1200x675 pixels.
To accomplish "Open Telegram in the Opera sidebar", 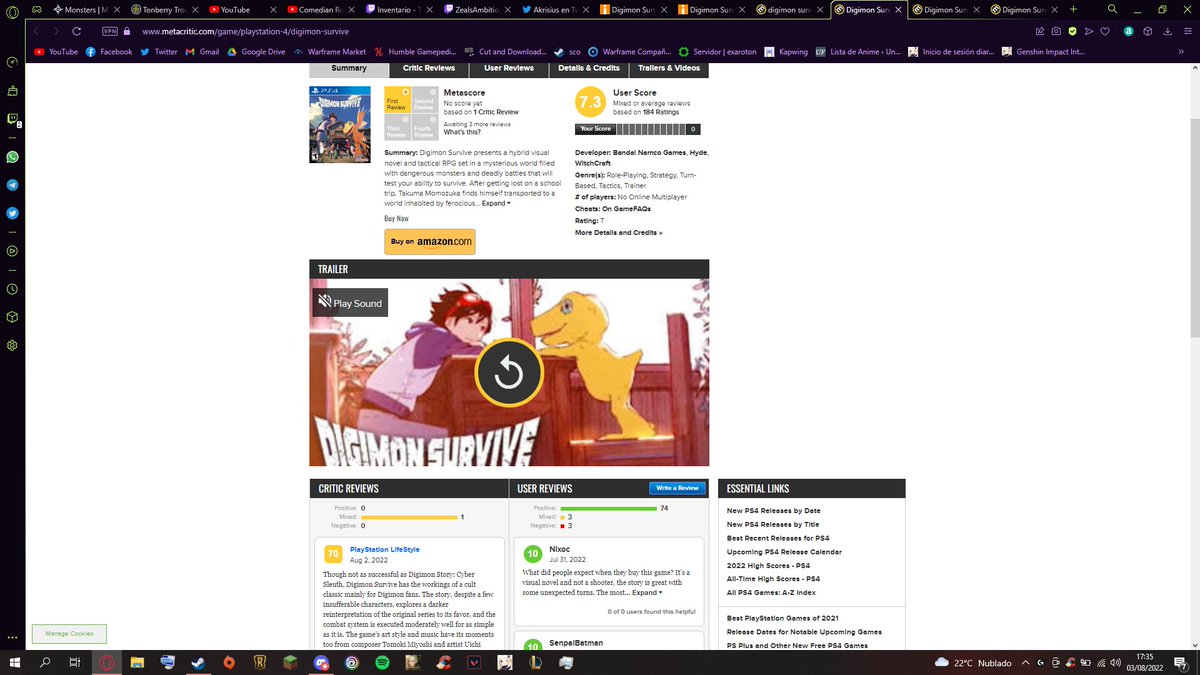I will (x=12, y=185).
